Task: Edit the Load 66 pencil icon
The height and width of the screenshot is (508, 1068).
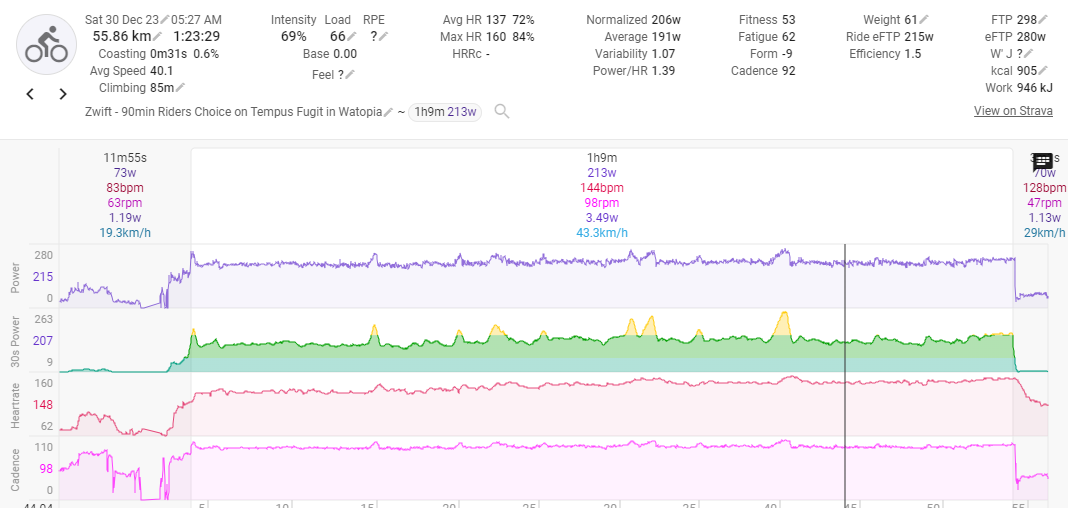Action: click(x=351, y=37)
